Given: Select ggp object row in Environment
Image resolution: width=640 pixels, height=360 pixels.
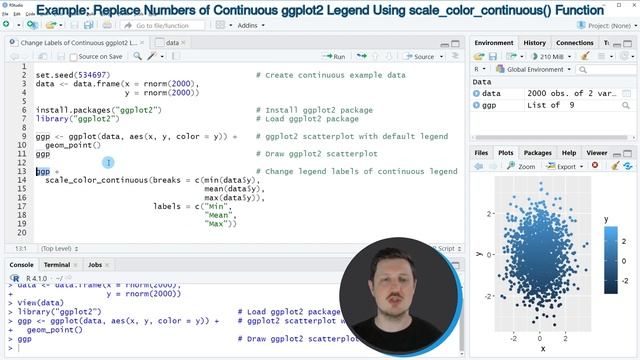Looking at the screenshot, I should (x=553, y=105).
